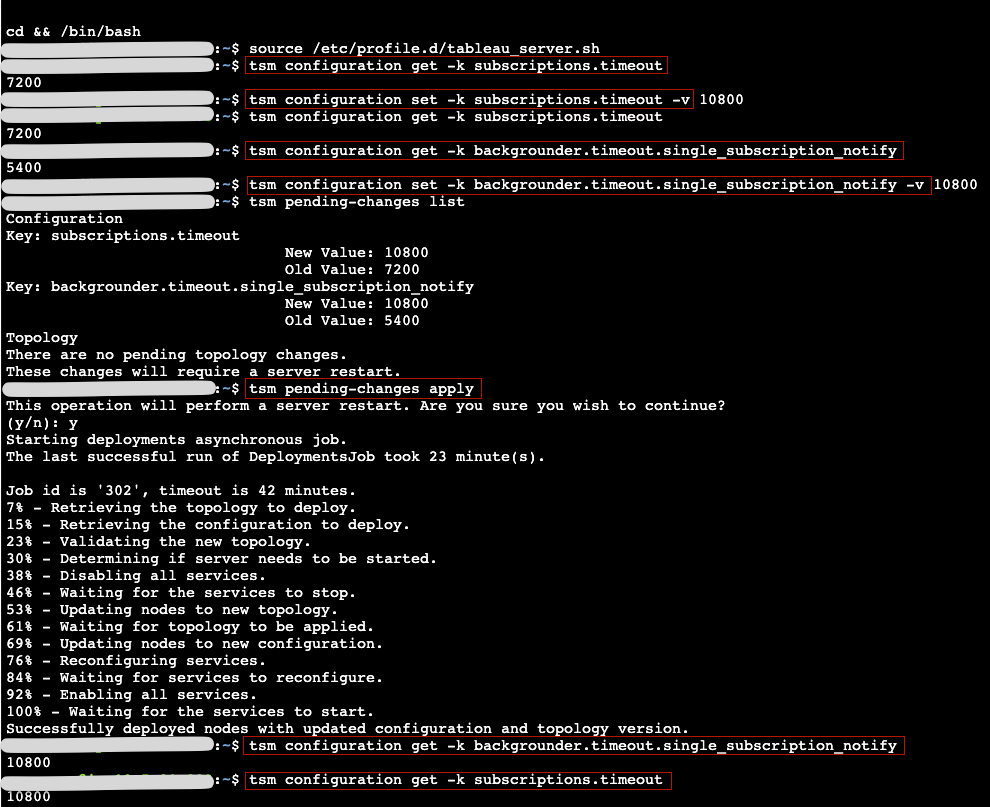Click the 'Key: subscriptions.timeout' line
The width and height of the screenshot is (990, 807).
[122, 235]
